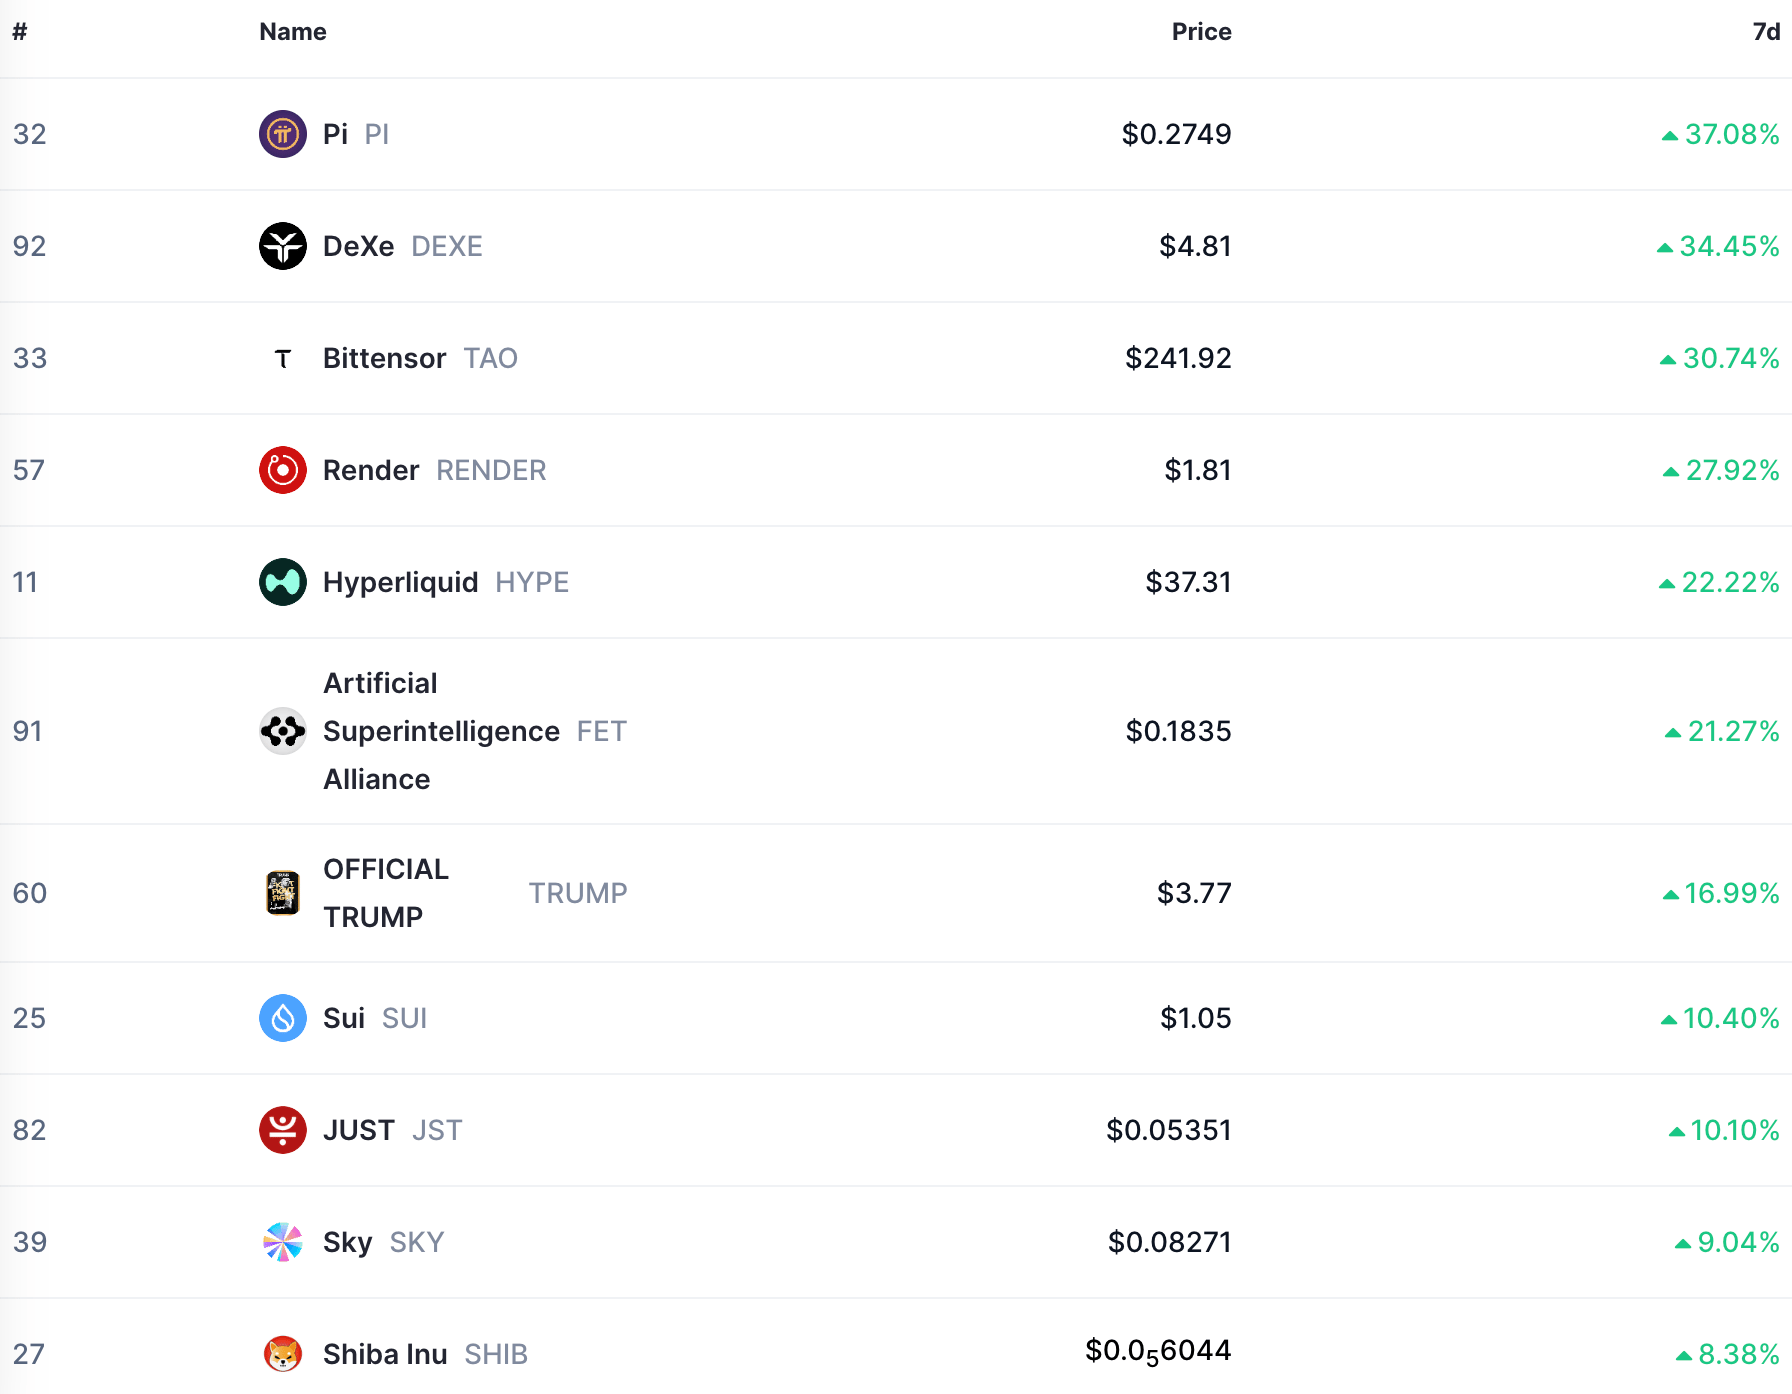This screenshot has width=1792, height=1394.
Task: Click the JUST coin logo icon
Action: (283, 1130)
